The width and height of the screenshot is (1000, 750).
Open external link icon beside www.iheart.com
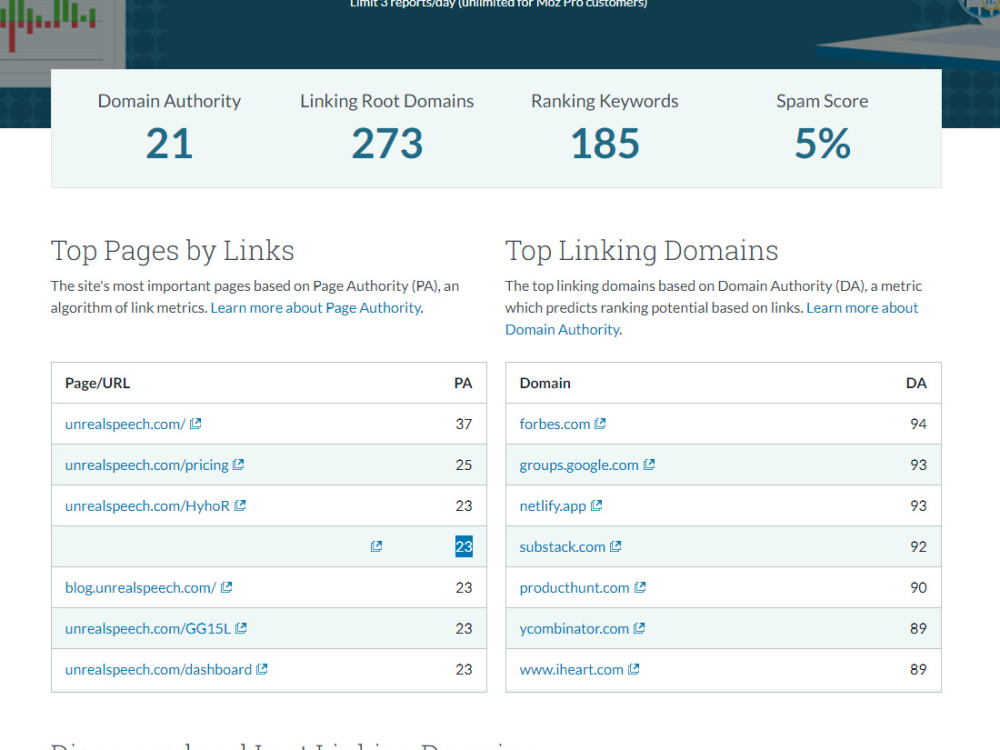[634, 668]
